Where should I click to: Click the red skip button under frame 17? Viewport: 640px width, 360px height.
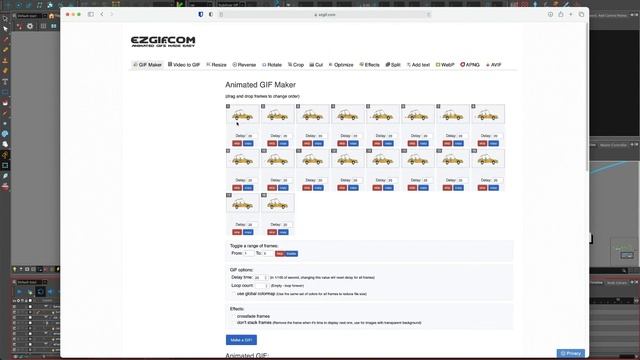tap(237, 232)
